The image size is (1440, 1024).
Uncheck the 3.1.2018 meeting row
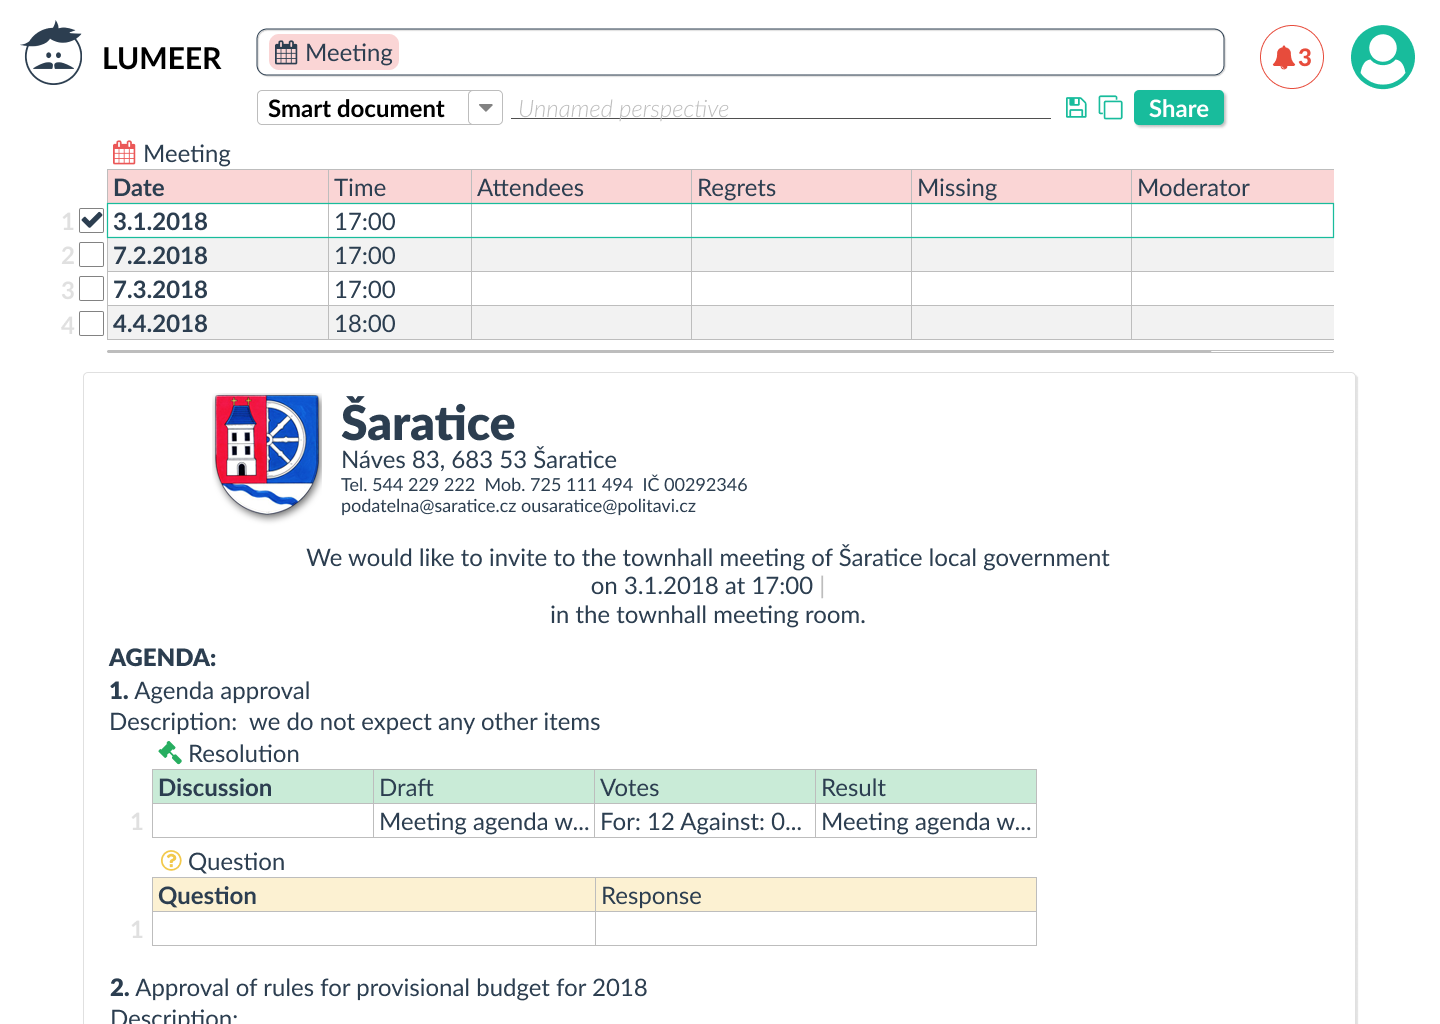click(x=91, y=220)
